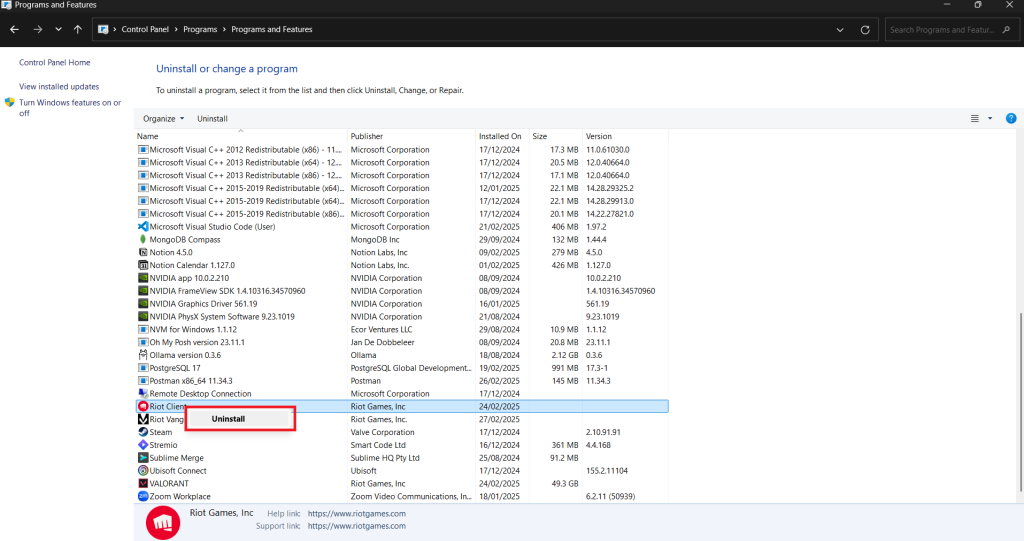Sort by the Publisher column header
1024x541 pixels.
(x=411, y=136)
